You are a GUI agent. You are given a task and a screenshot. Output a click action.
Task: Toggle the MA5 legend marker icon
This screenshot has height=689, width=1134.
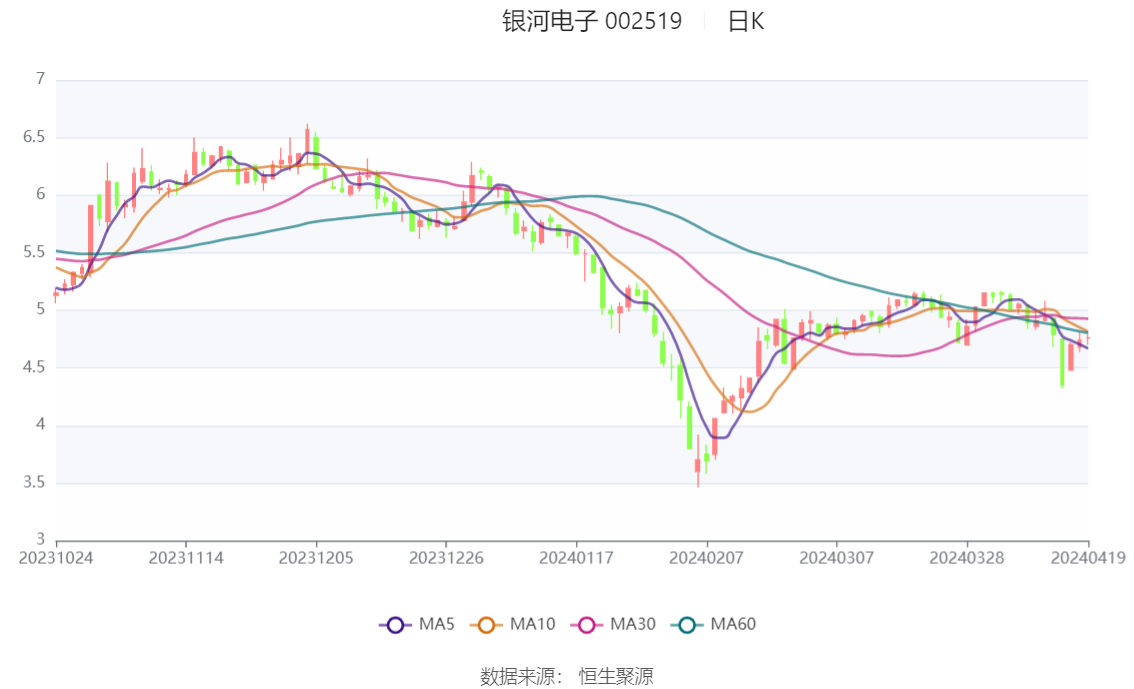(x=395, y=625)
